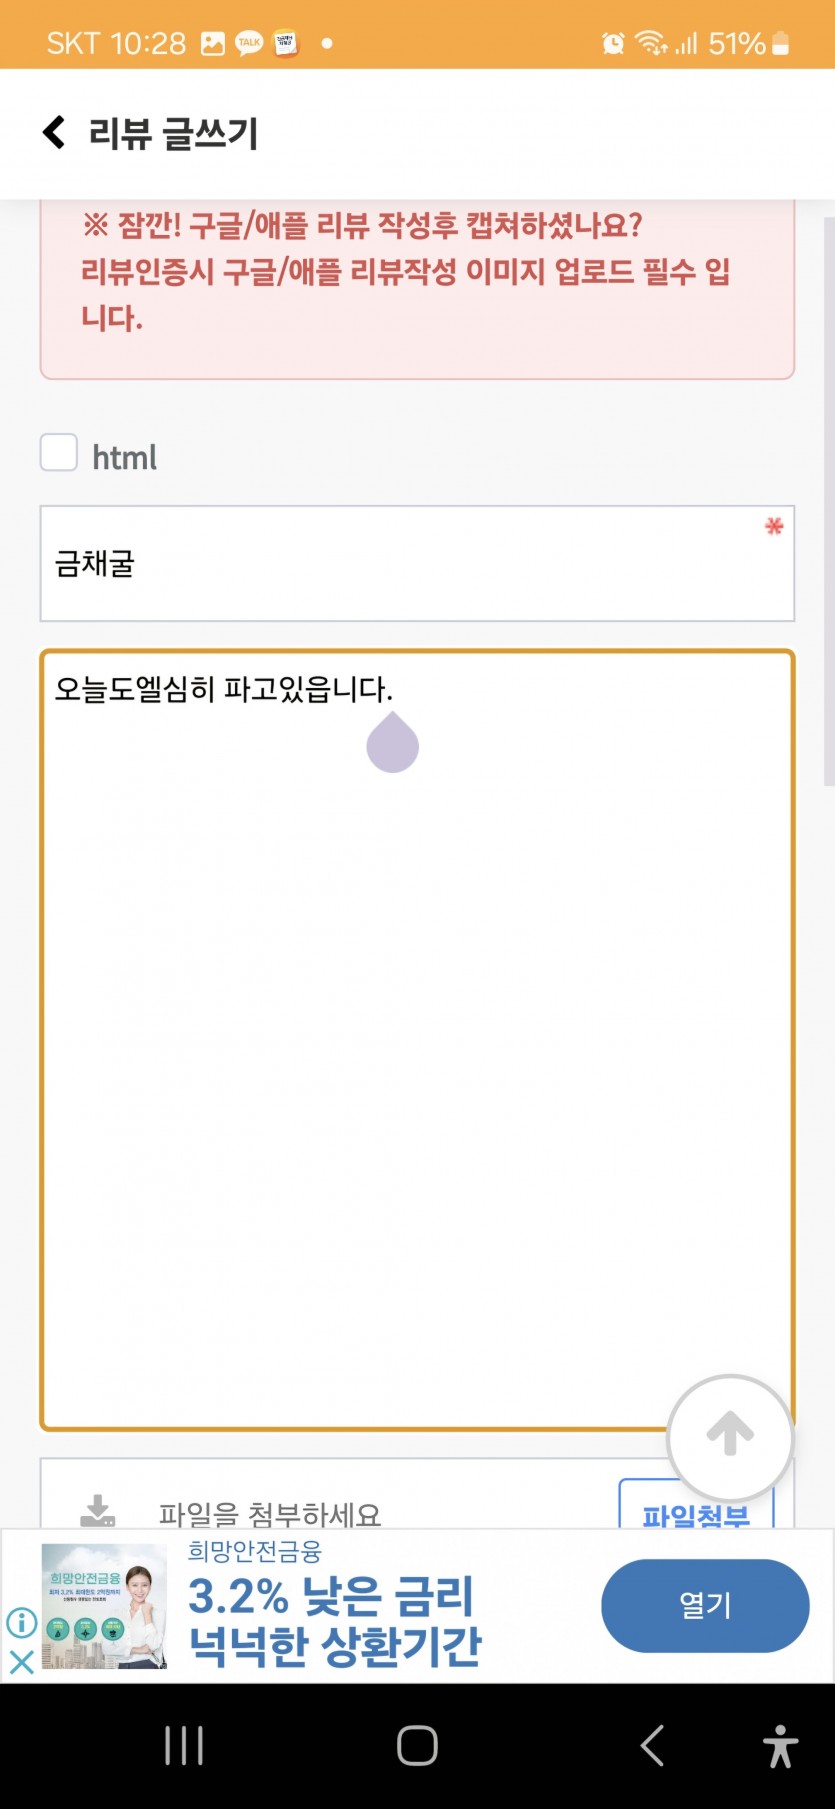Tap the 열기 ad button
The image size is (835, 1809).
[x=705, y=1605]
